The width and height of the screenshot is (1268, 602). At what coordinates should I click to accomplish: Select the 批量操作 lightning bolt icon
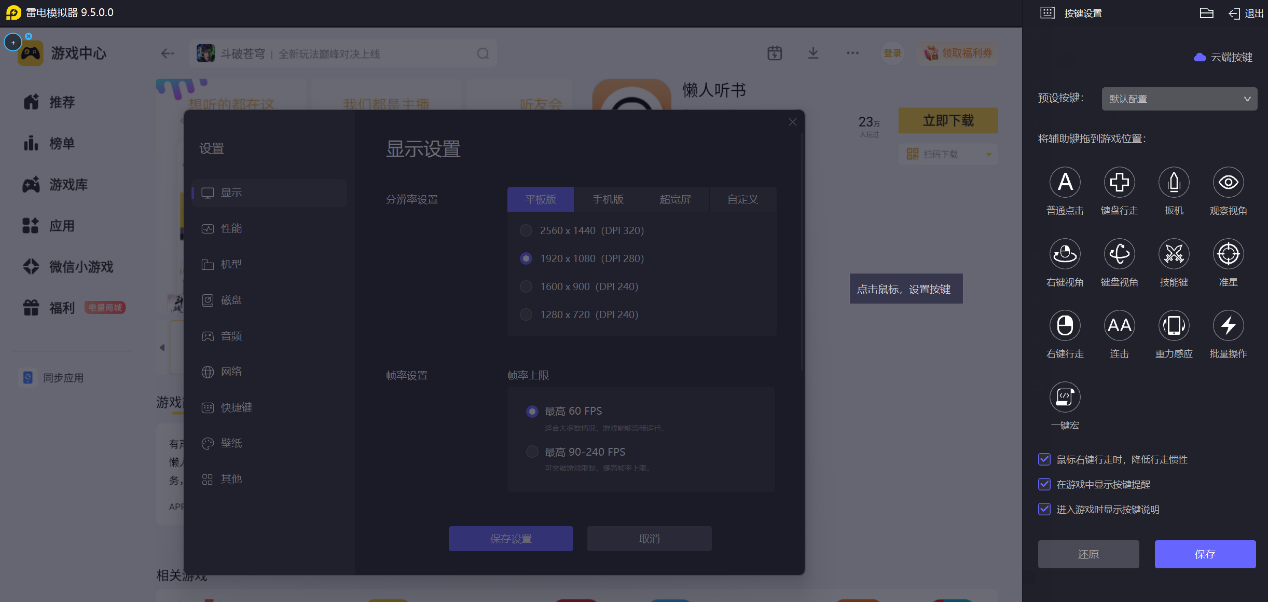coord(1228,325)
